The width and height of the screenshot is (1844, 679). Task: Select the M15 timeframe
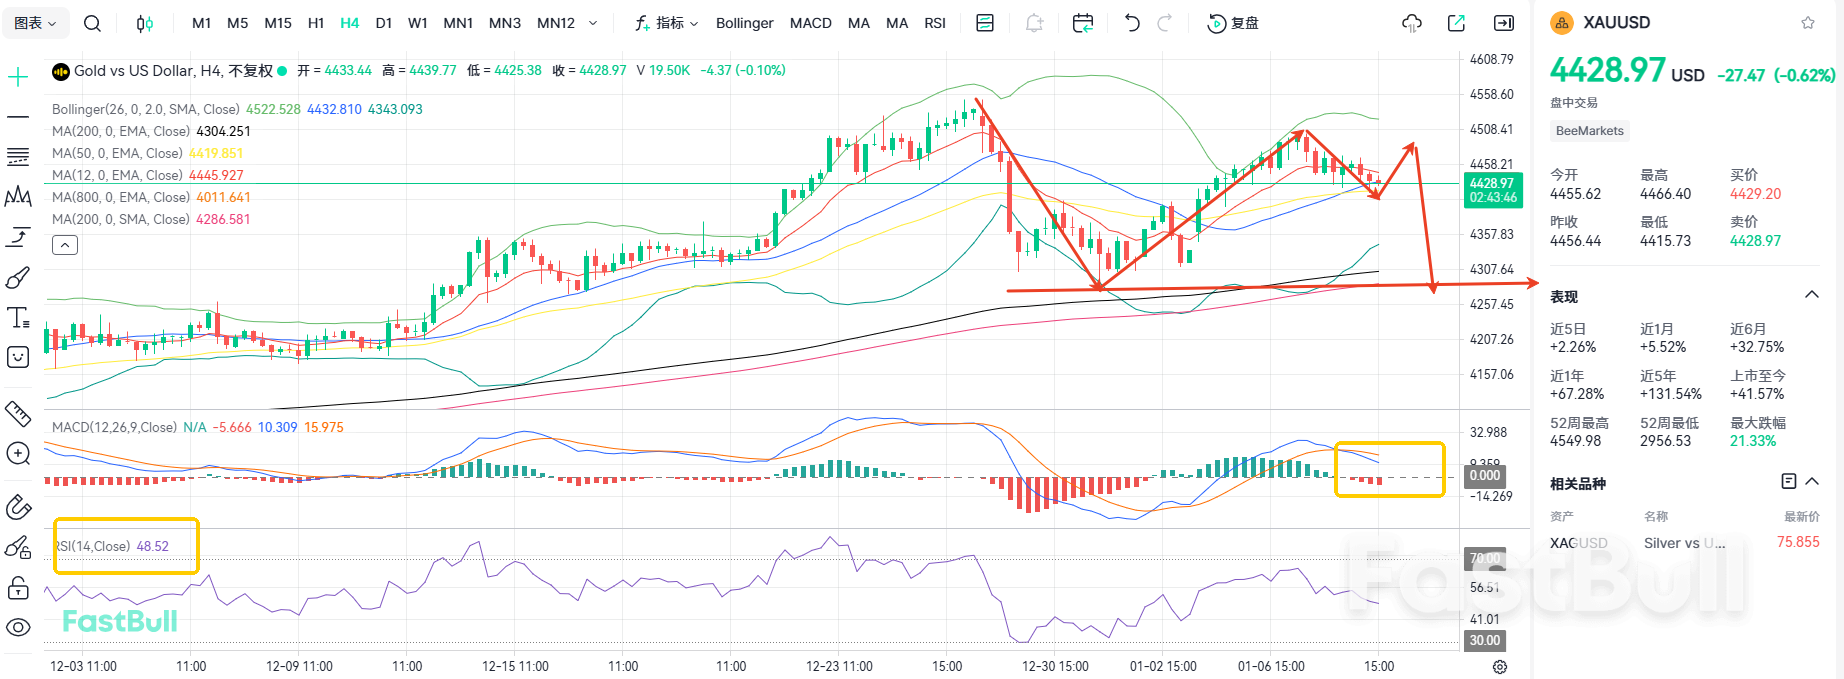278,23
